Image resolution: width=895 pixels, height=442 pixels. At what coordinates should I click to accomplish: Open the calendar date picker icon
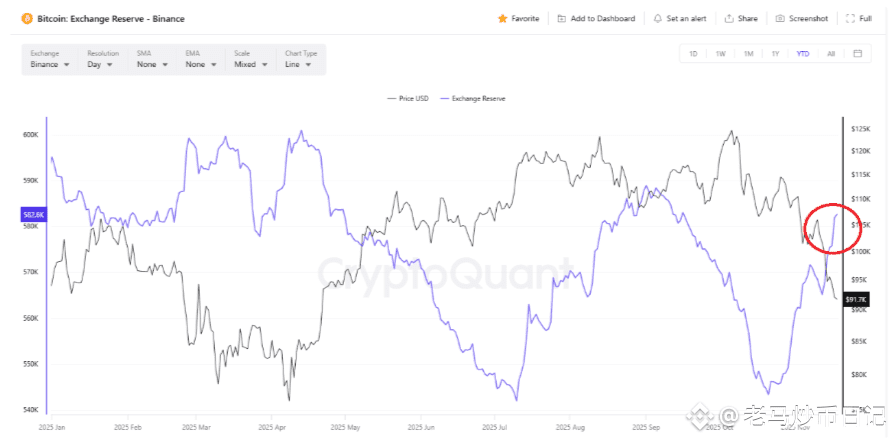coord(857,53)
